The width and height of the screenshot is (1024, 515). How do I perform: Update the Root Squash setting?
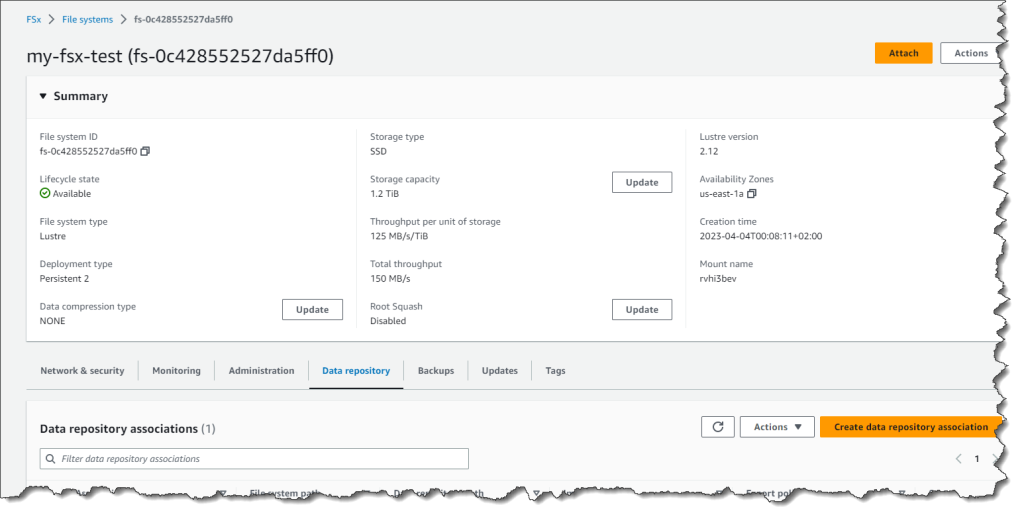click(x=642, y=310)
